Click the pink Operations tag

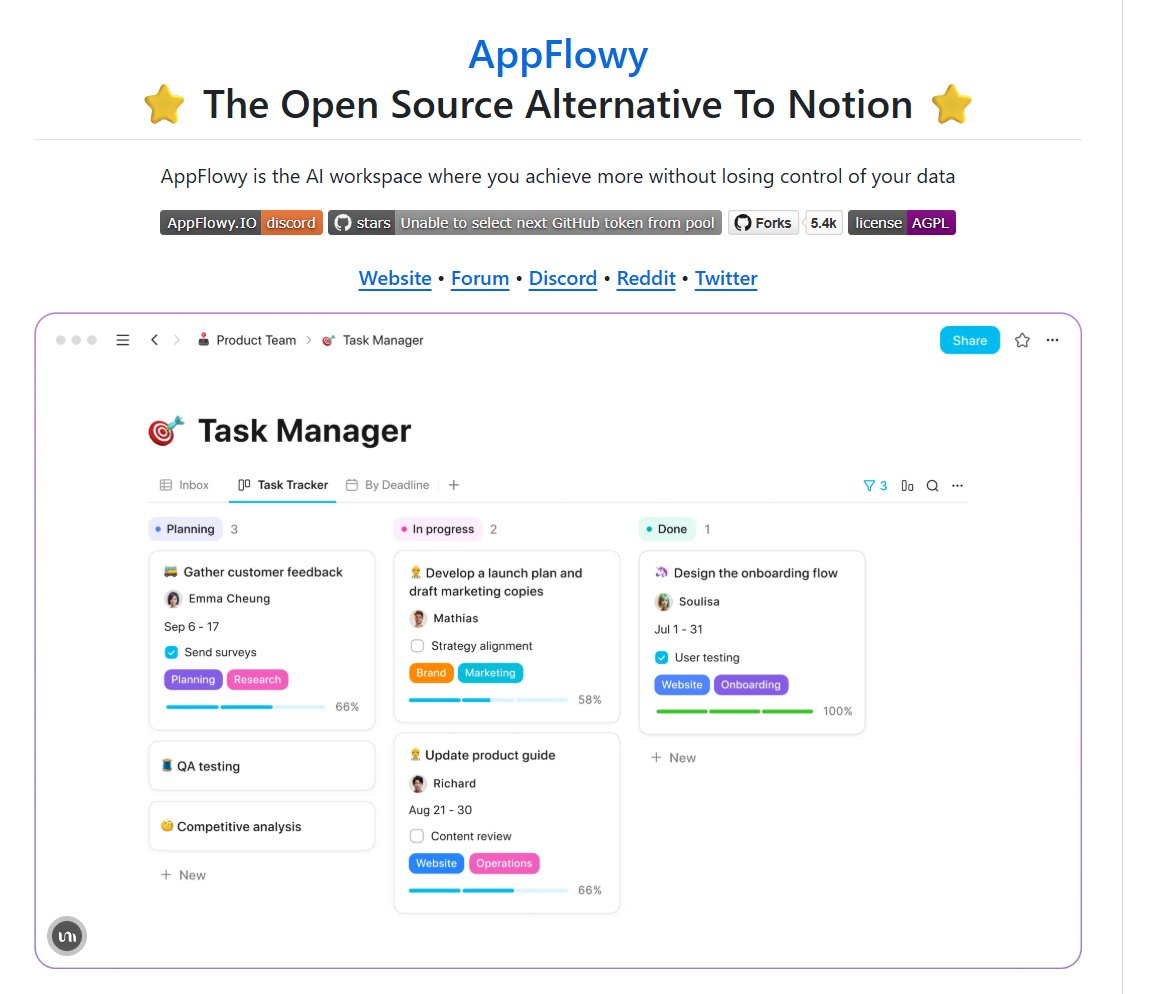coord(504,863)
